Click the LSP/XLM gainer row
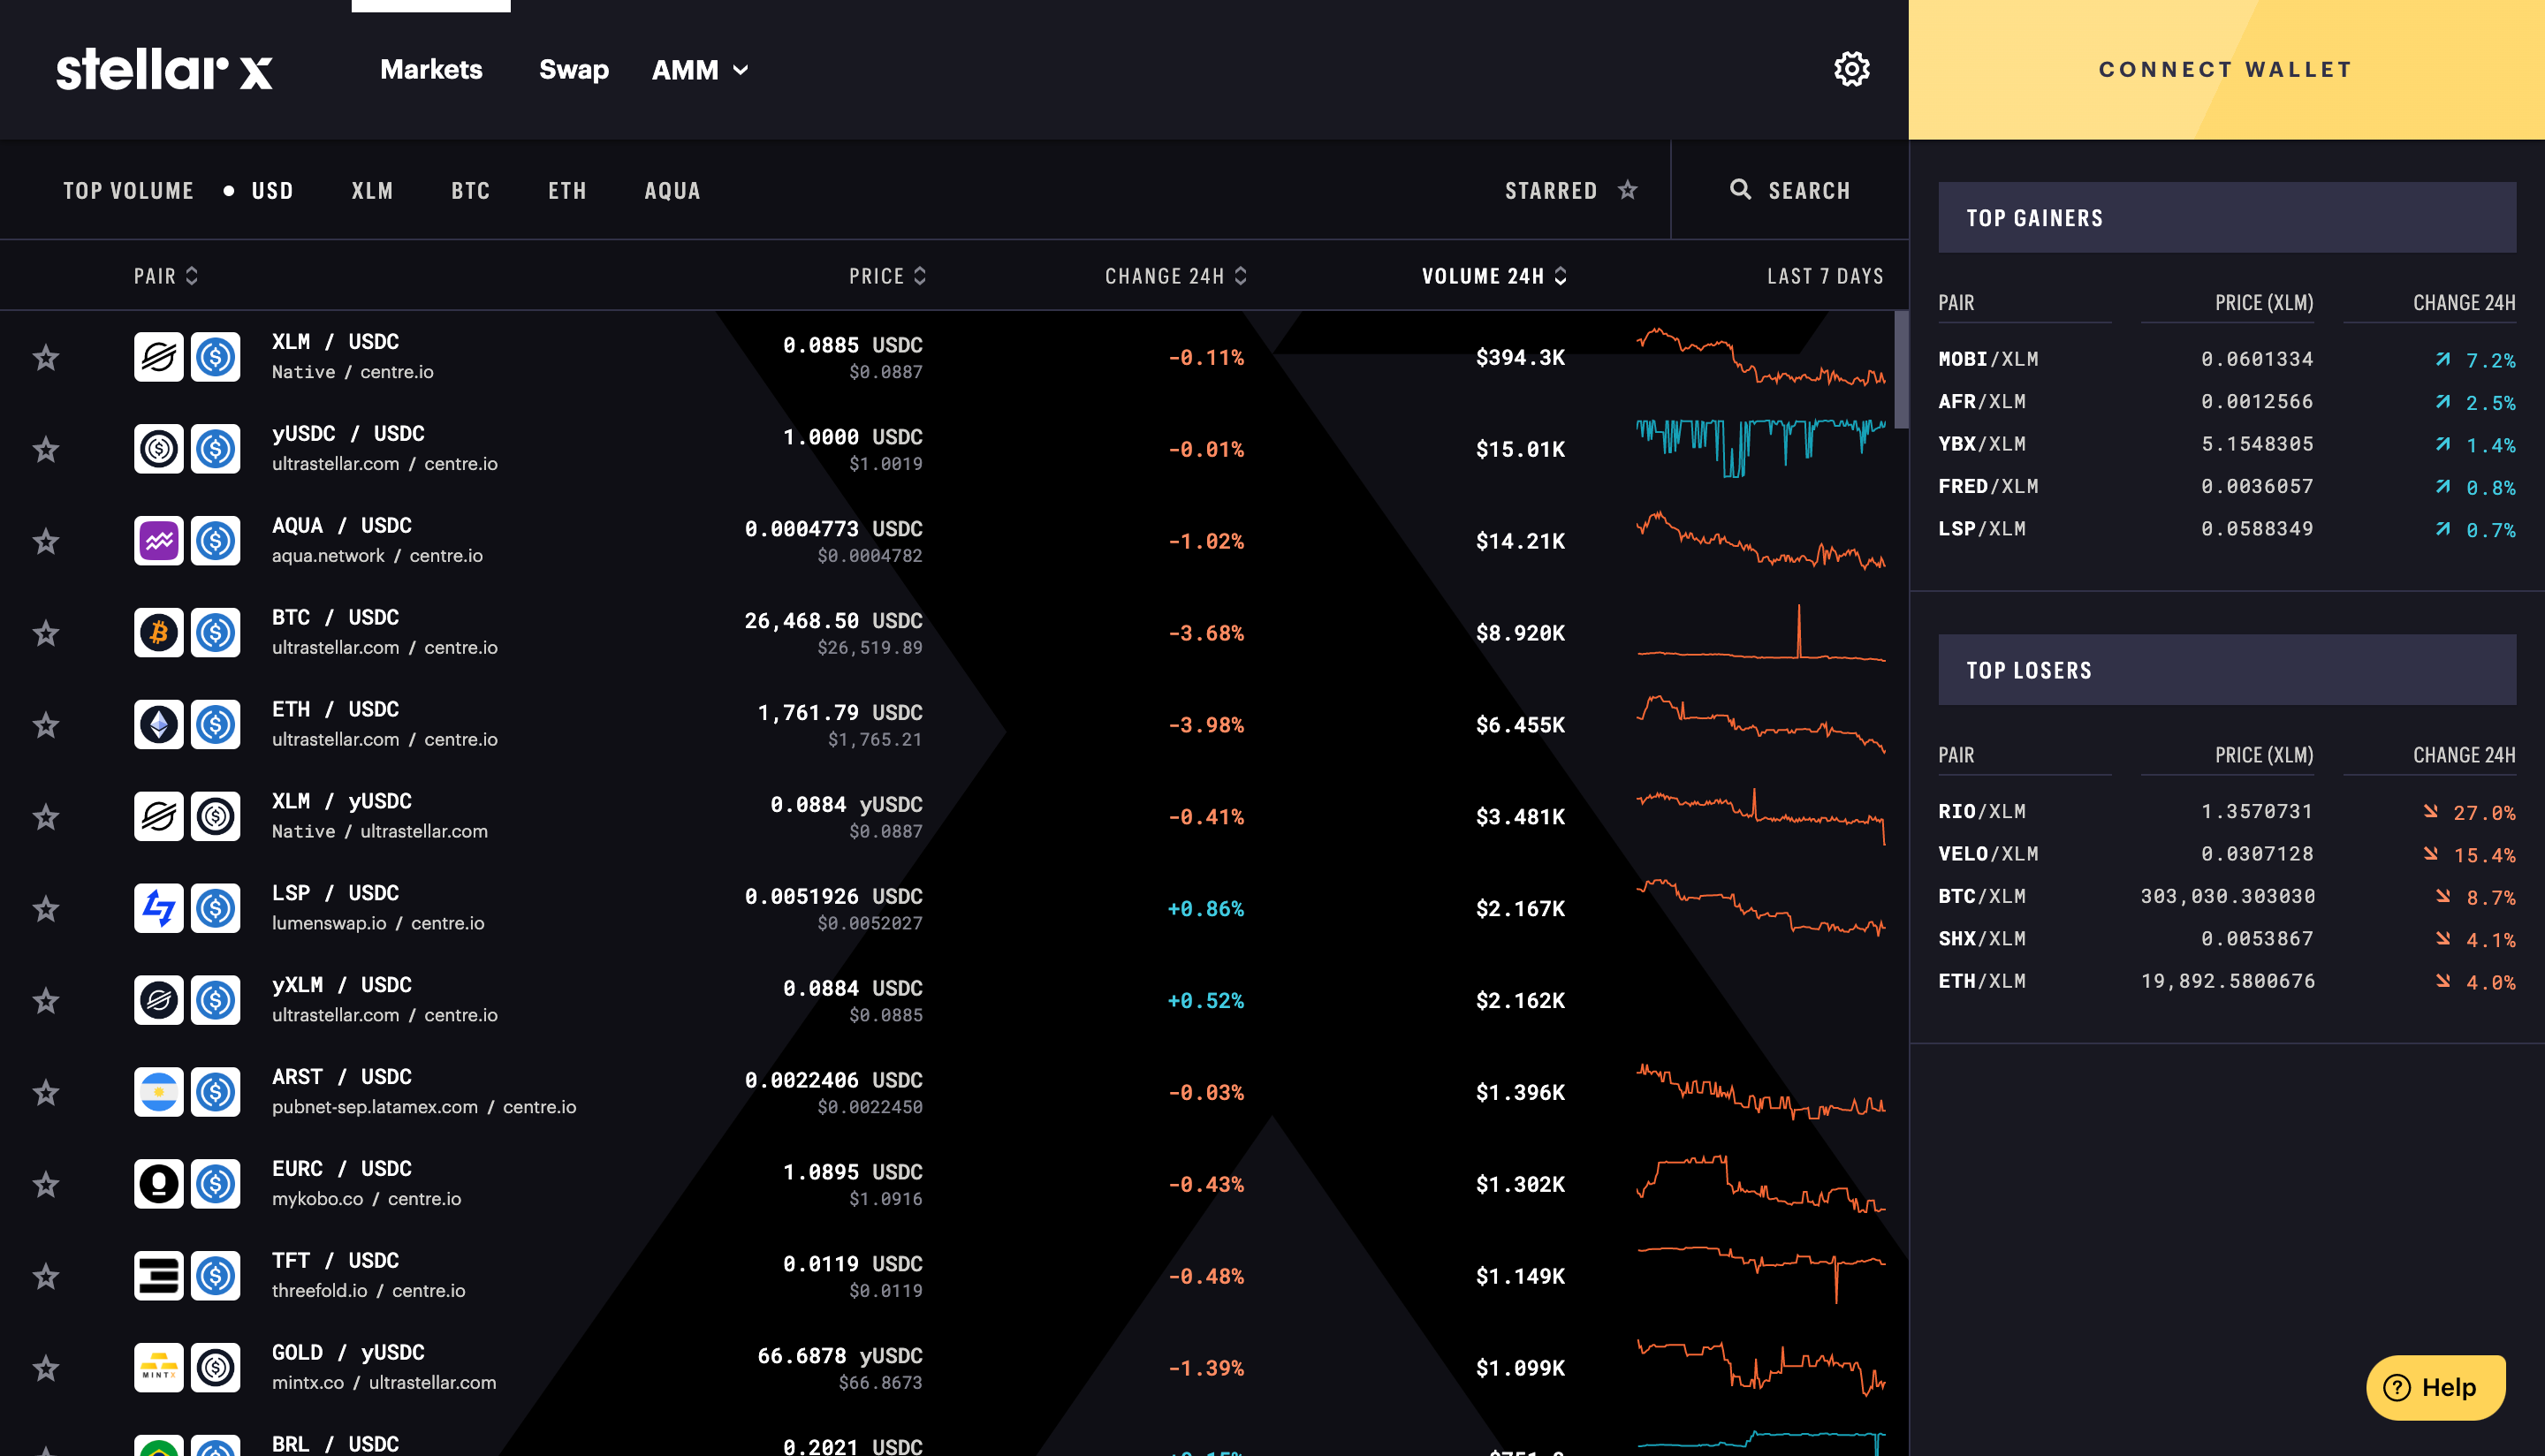 (x=2226, y=529)
